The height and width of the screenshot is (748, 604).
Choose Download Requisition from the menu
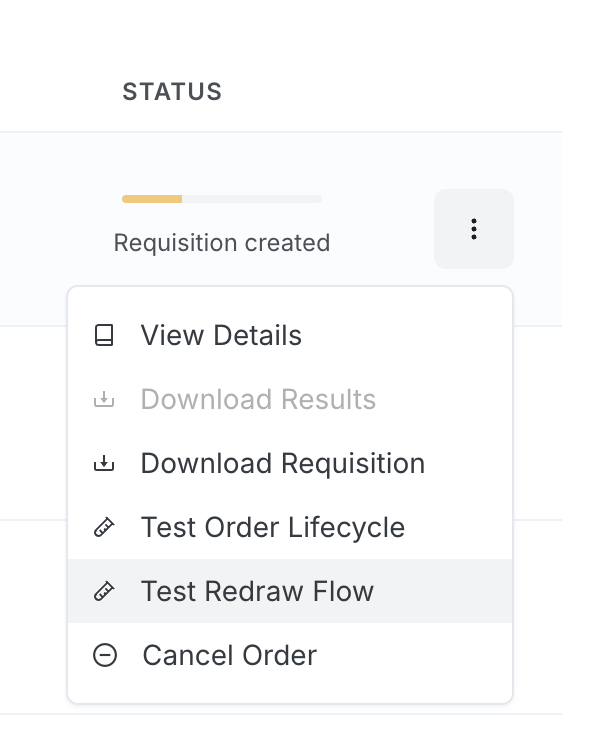click(283, 464)
